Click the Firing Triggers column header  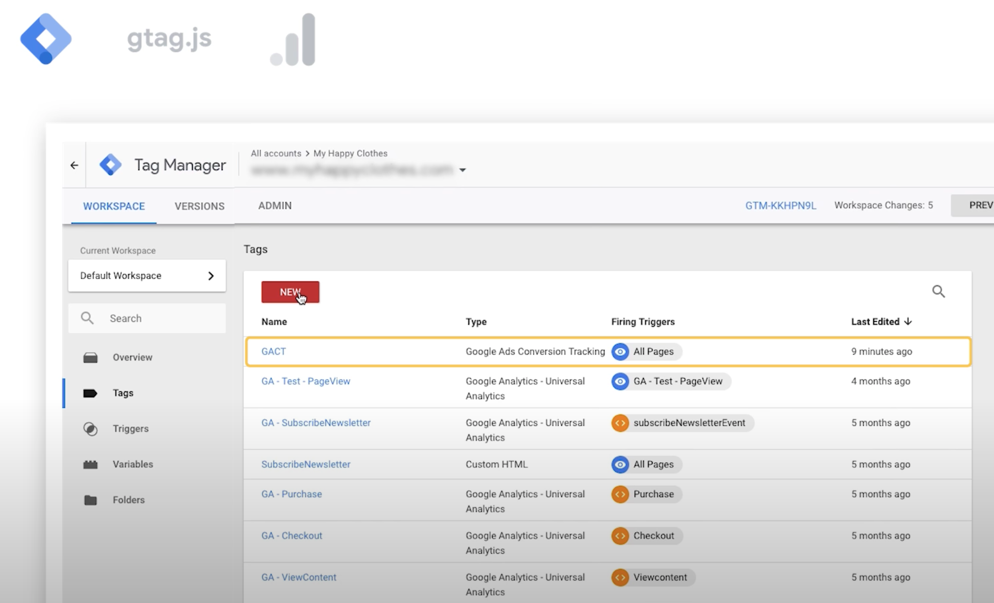click(643, 321)
